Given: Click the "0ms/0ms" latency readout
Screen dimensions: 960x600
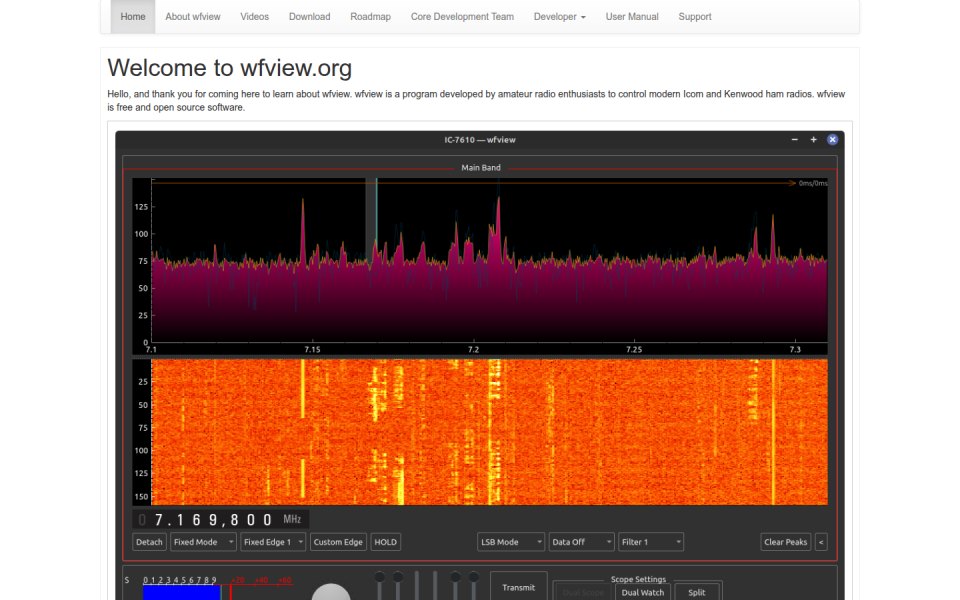Looking at the screenshot, I should point(813,183).
